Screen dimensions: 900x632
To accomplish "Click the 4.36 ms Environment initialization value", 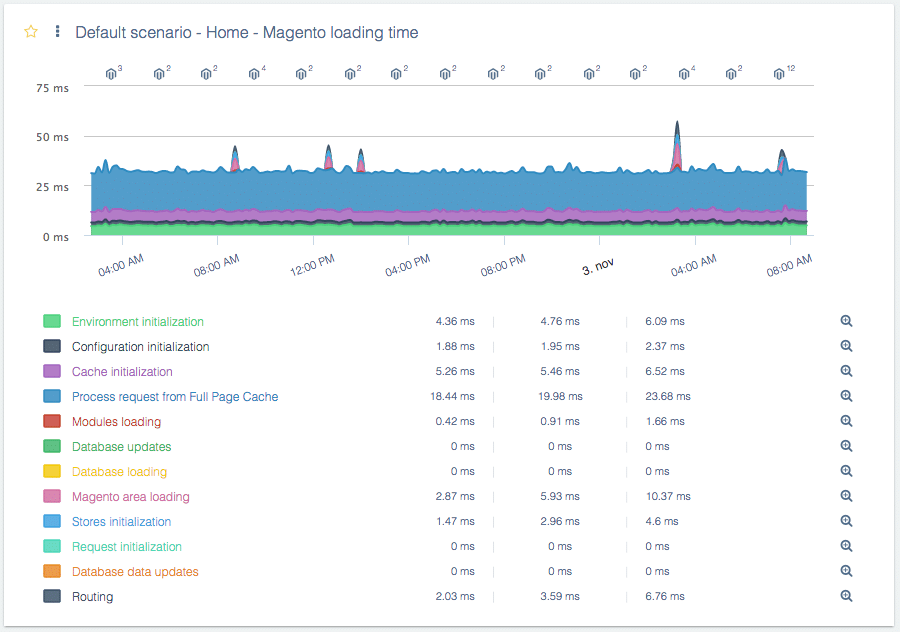I will pos(455,321).
